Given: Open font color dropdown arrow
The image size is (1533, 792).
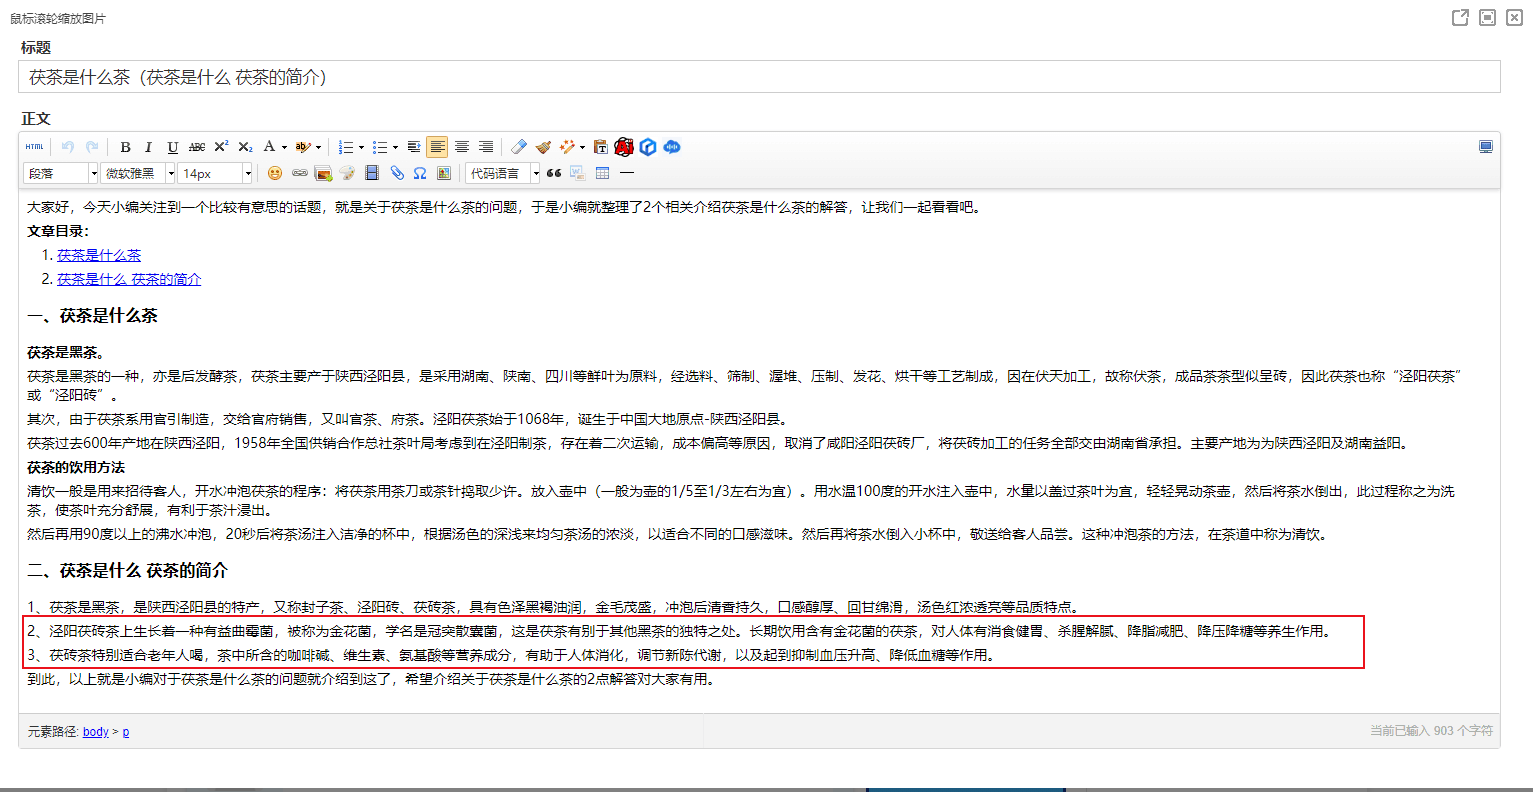Looking at the screenshot, I should [x=284, y=147].
